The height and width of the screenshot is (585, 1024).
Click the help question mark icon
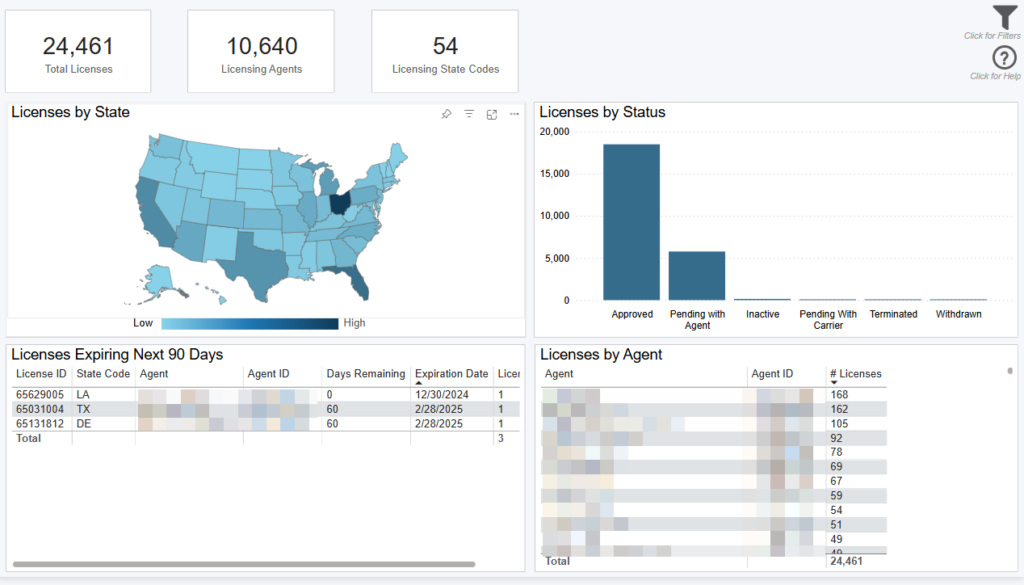coord(1004,58)
